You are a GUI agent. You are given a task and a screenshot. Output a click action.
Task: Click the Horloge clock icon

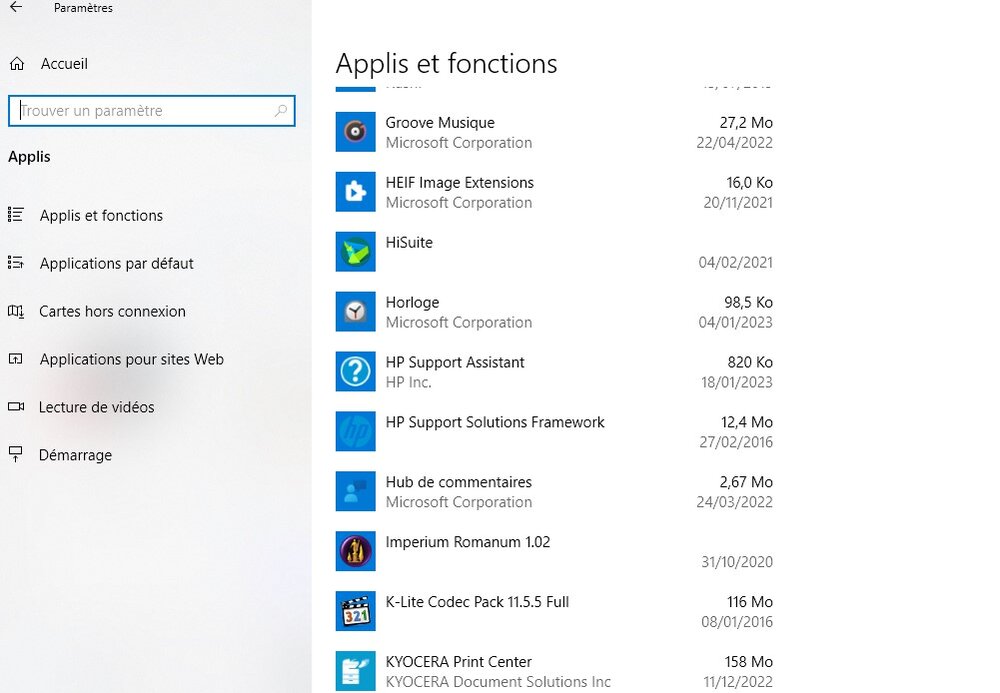click(x=355, y=312)
